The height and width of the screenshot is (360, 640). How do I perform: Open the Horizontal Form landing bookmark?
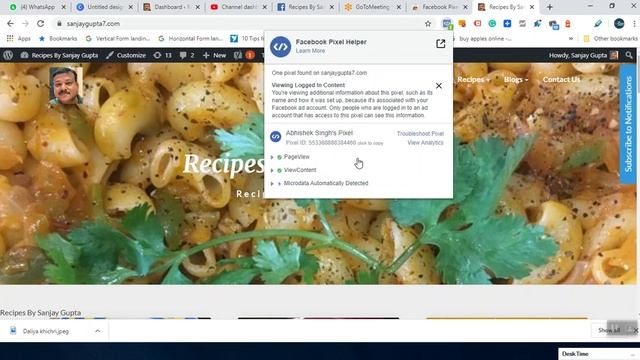click(x=191, y=39)
